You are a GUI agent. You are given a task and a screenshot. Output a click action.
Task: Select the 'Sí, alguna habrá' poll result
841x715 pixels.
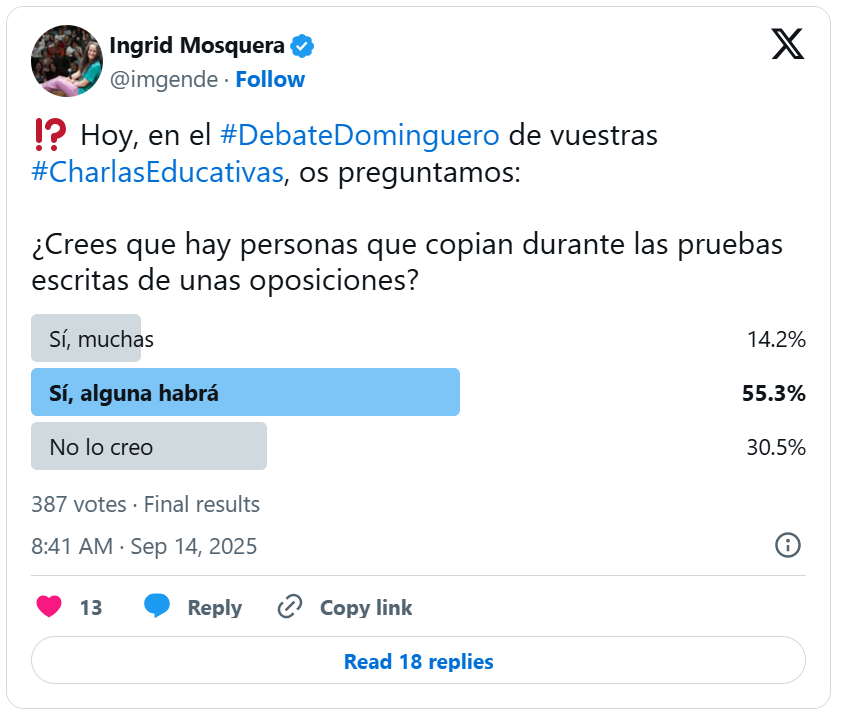tap(245, 393)
